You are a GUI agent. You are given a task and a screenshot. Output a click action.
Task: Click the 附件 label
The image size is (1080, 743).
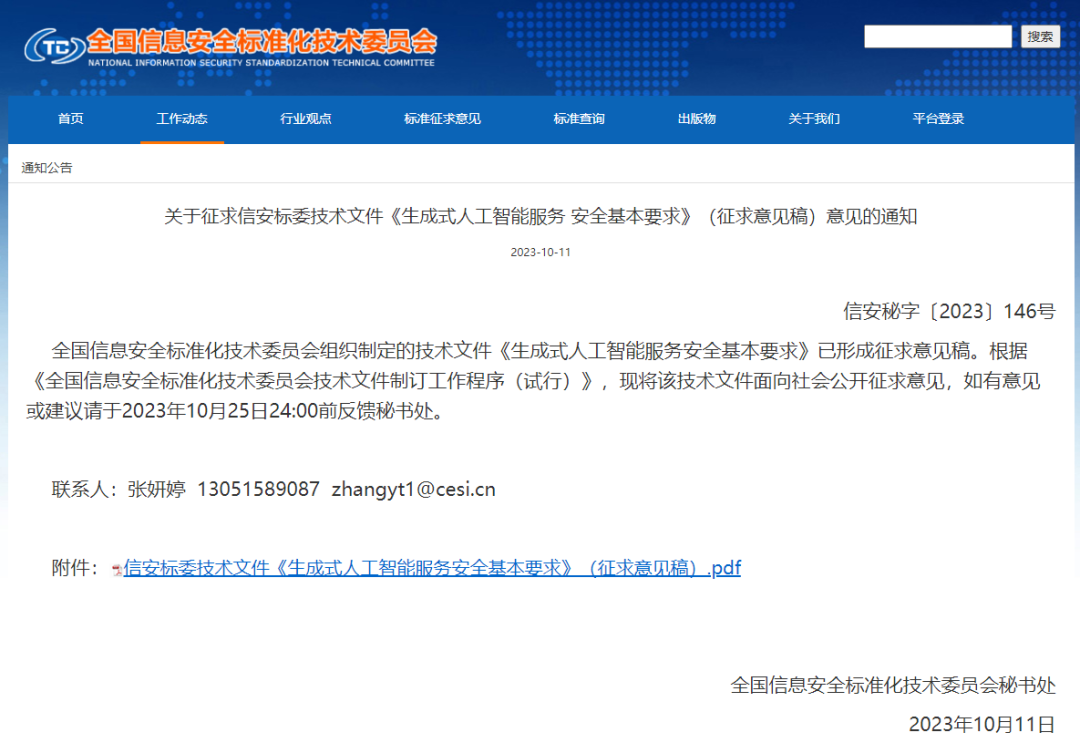tap(76, 568)
